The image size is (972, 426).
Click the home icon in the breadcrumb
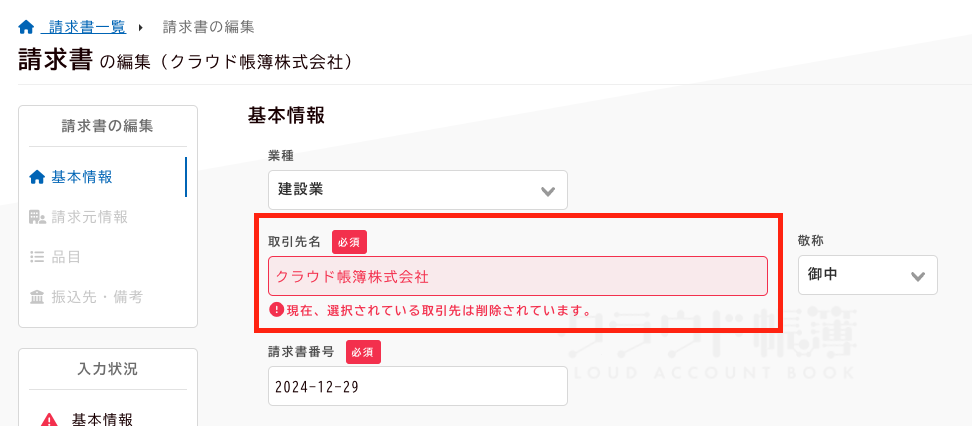27,27
